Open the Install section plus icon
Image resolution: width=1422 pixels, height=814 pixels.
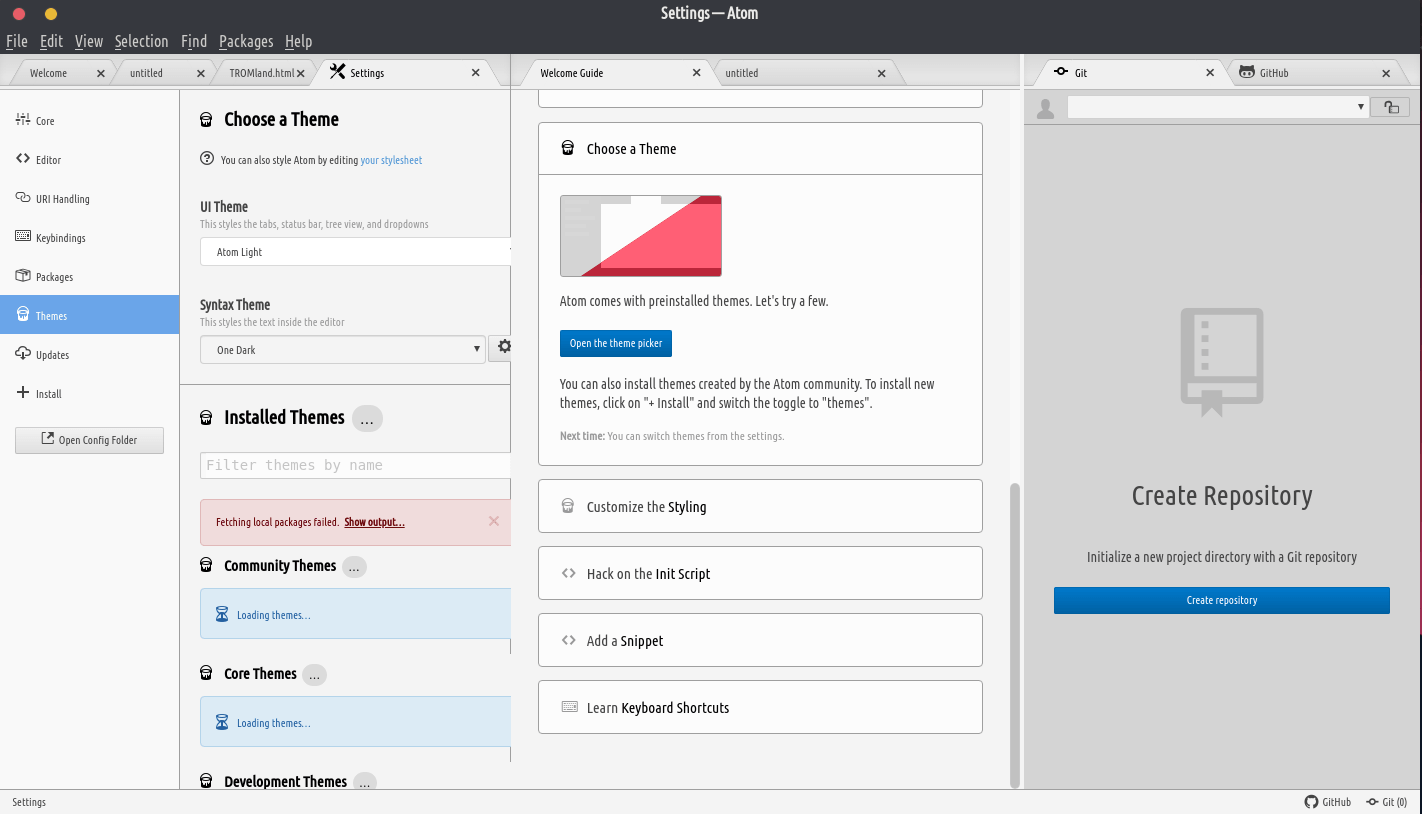[x=23, y=393]
